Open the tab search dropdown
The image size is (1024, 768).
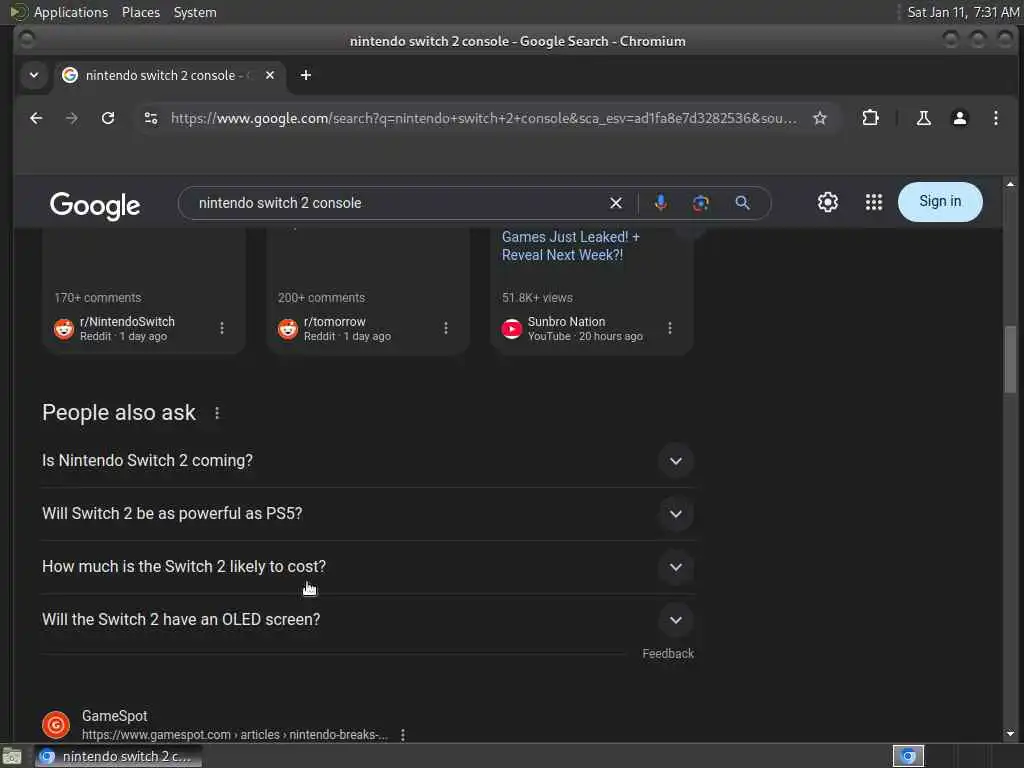click(x=34, y=75)
